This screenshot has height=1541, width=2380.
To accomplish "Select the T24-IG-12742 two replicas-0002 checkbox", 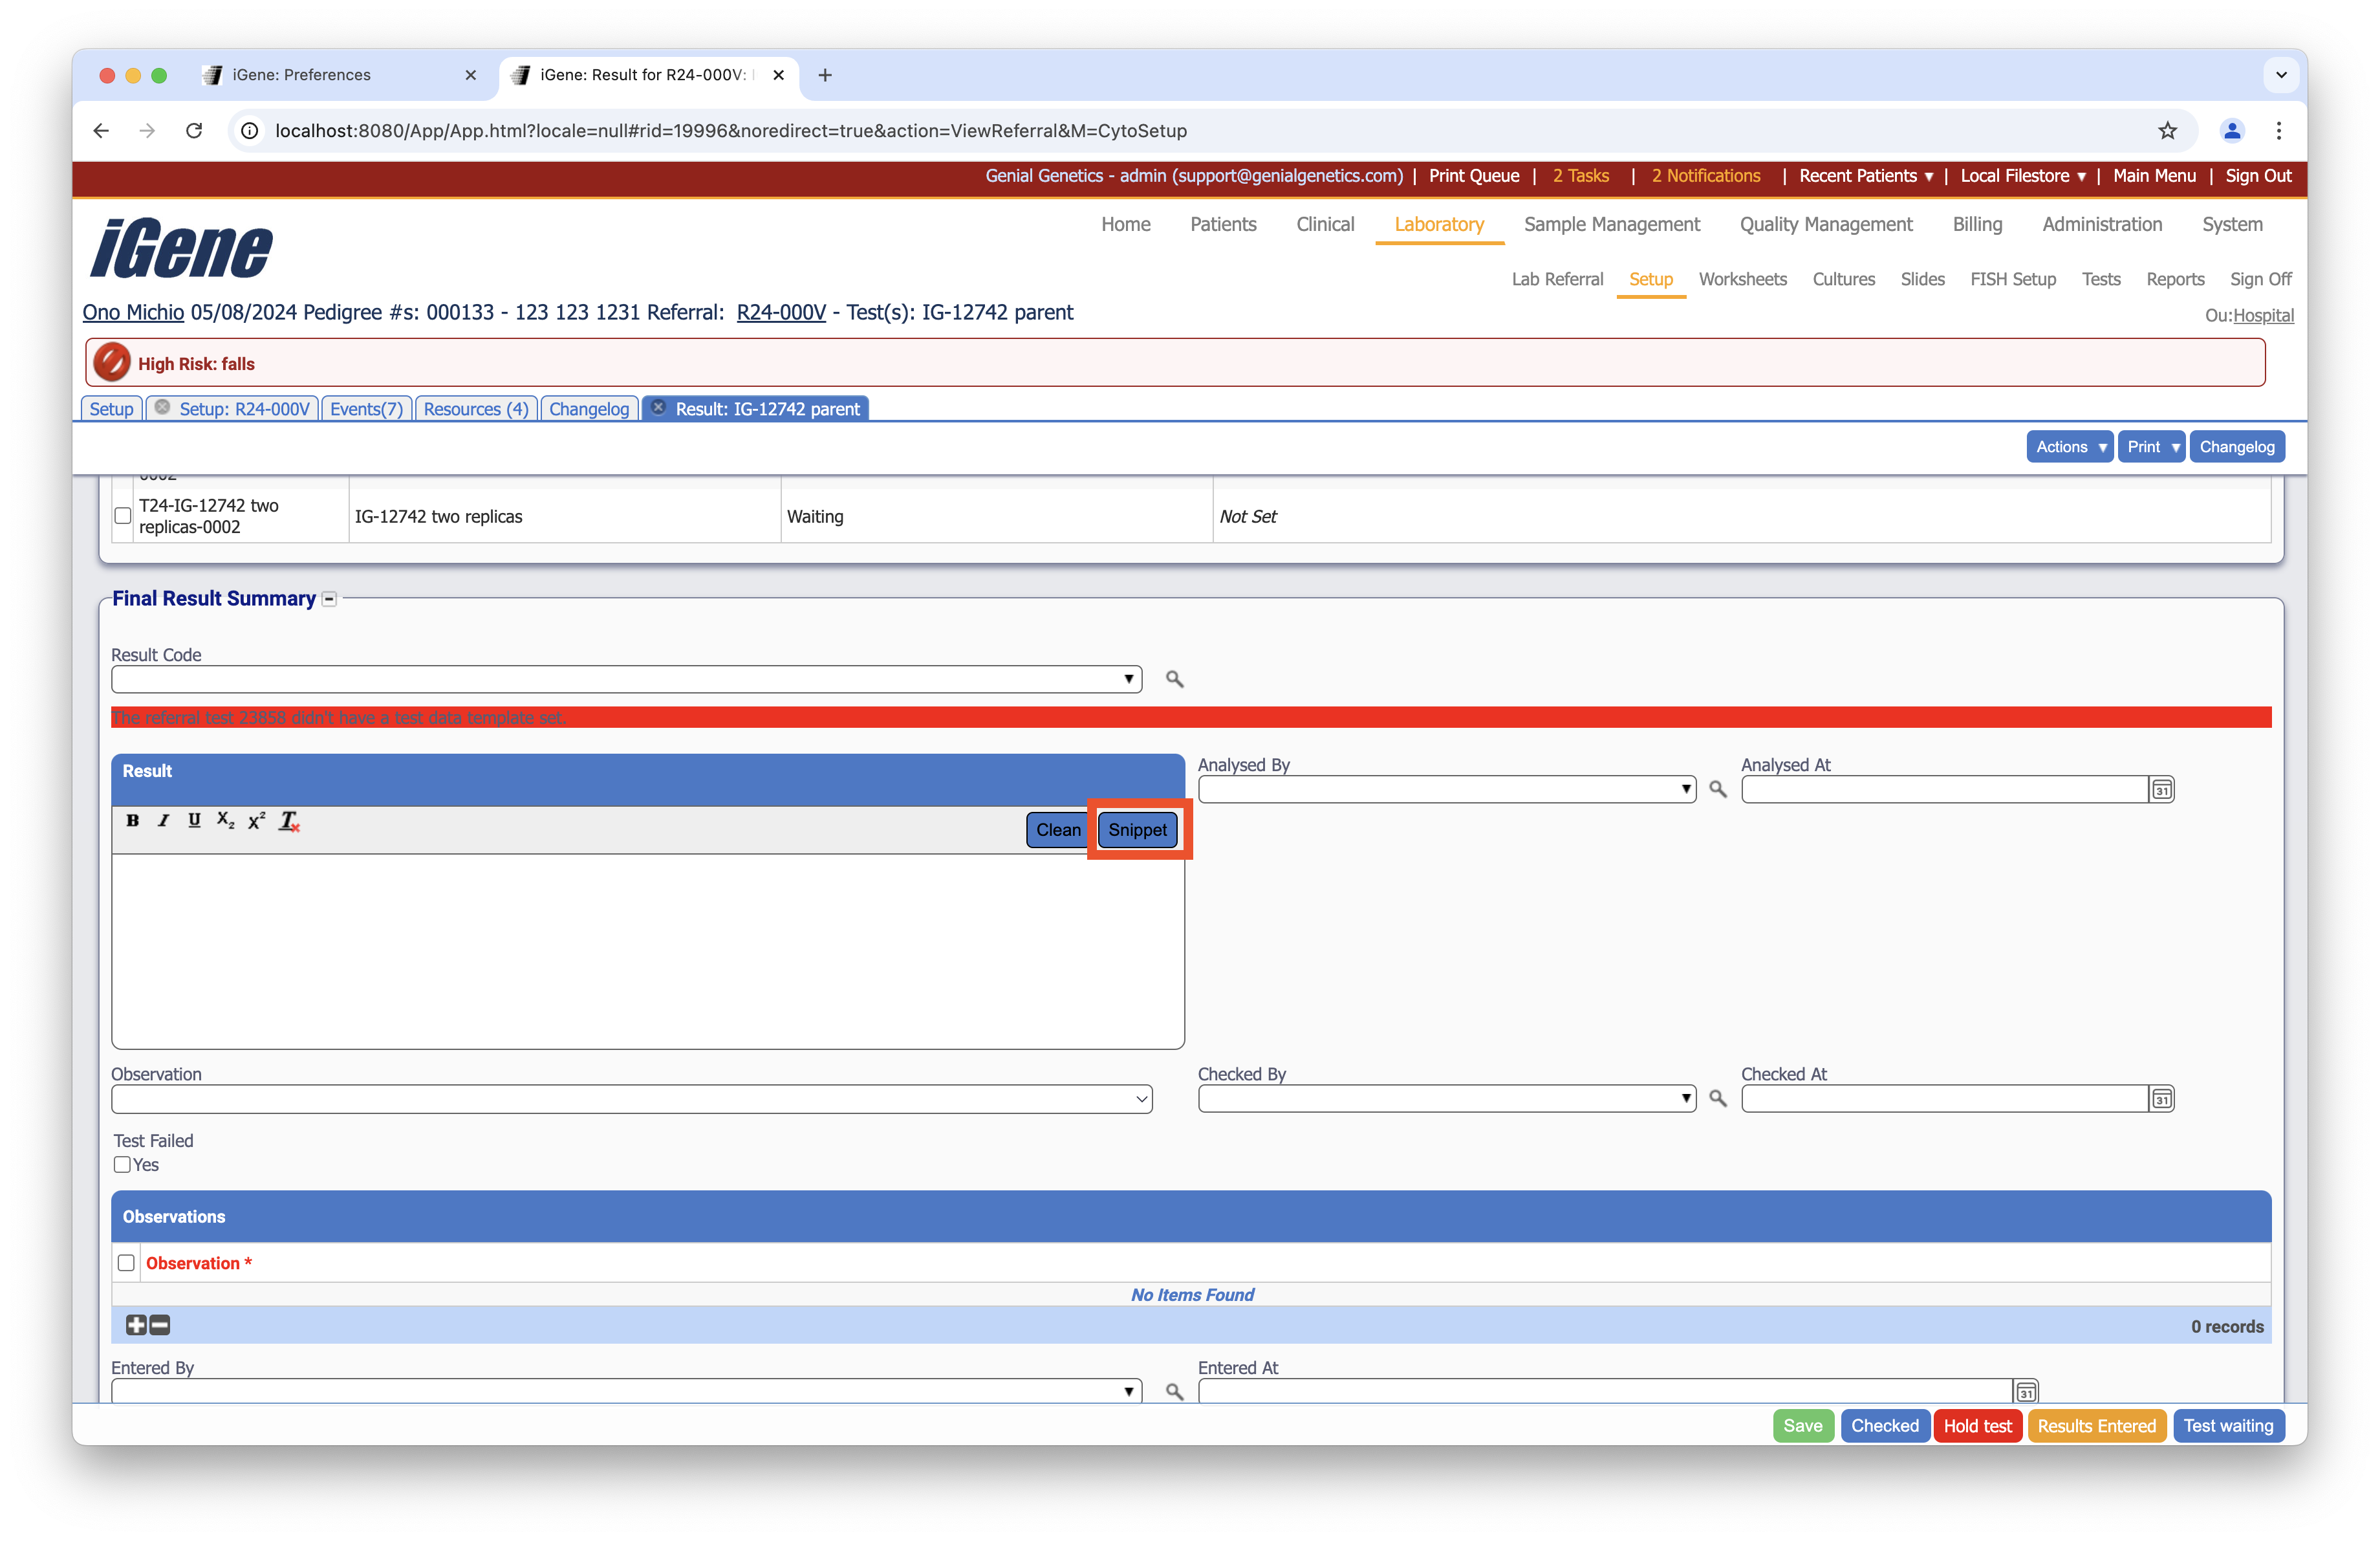I will tap(123, 516).
